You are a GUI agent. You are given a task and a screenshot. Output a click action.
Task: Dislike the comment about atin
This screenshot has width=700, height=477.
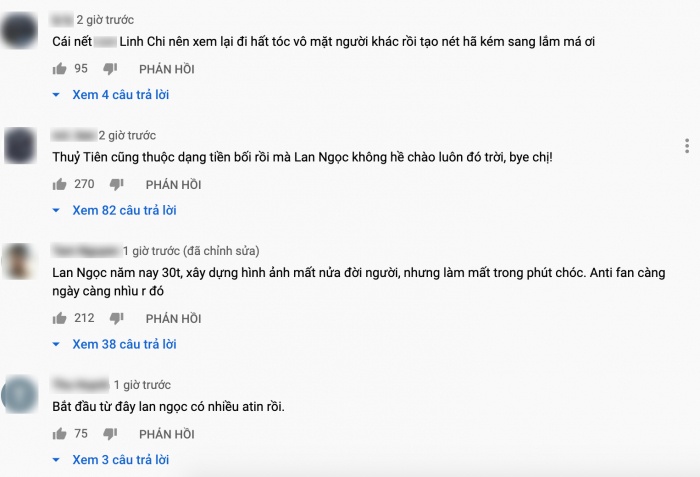pyautogui.click(x=110, y=434)
